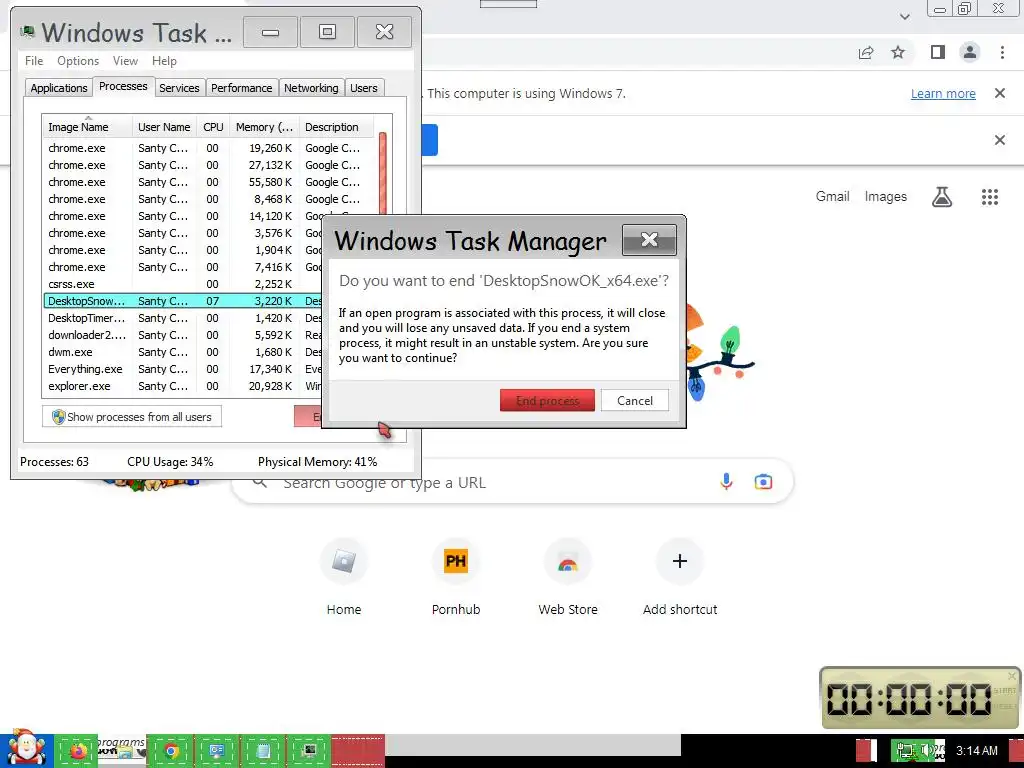The image size is (1024, 768).
Task: Click the volume speaker icon in tray
Action: click(x=927, y=751)
